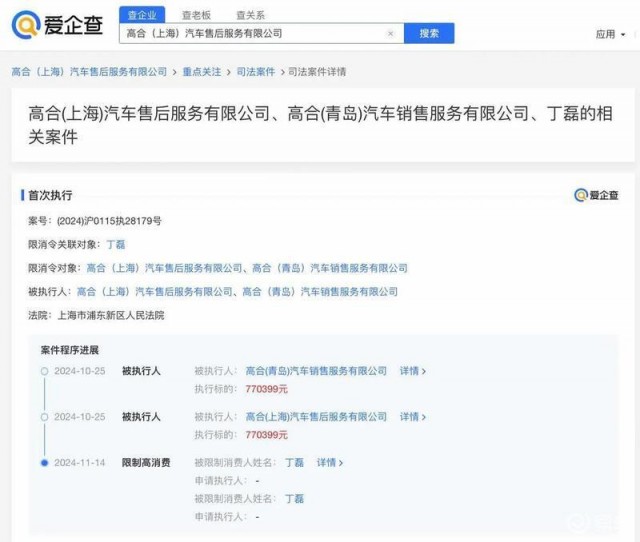The width and height of the screenshot is (640, 542).
Task: Click the 首次执行 section heading
Action: pos(50,195)
